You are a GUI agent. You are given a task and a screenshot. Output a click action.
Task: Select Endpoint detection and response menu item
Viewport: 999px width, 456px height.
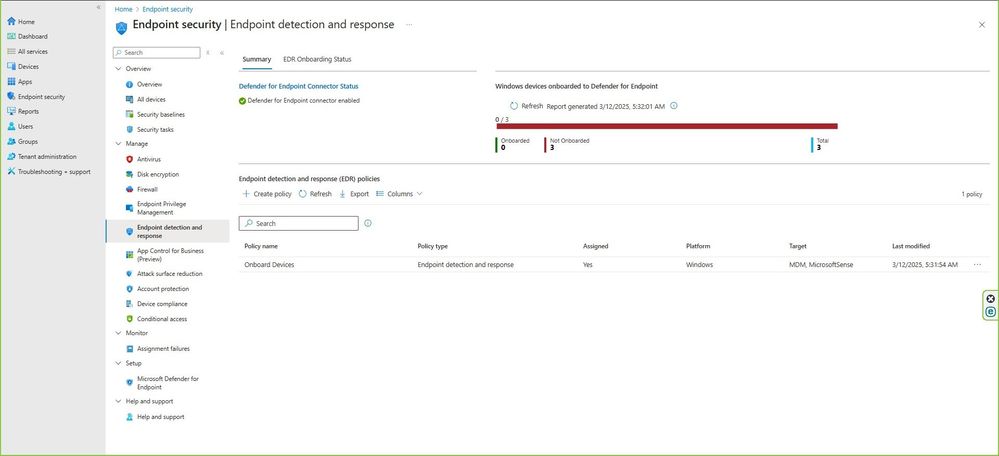point(167,231)
